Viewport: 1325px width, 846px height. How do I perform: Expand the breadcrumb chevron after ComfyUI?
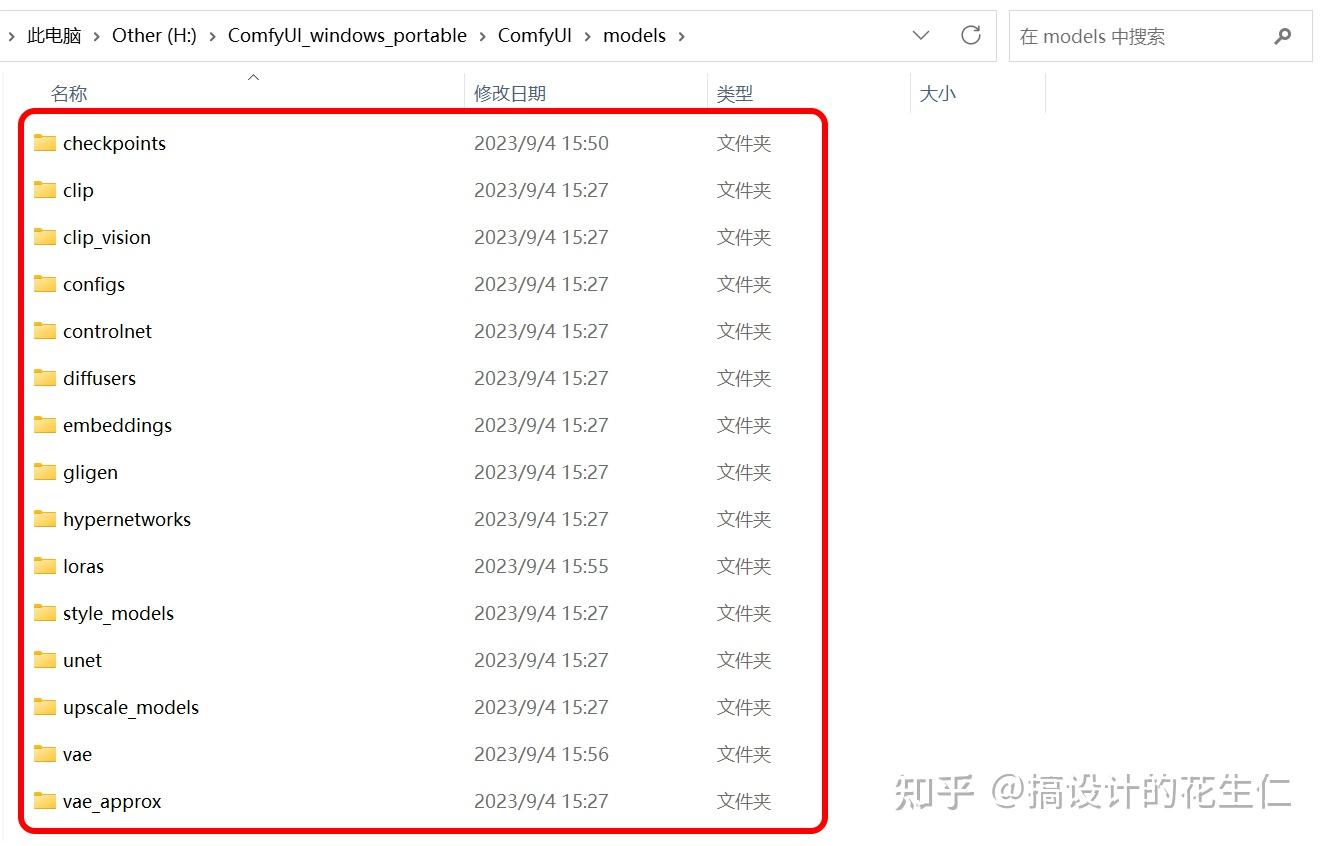coord(586,35)
